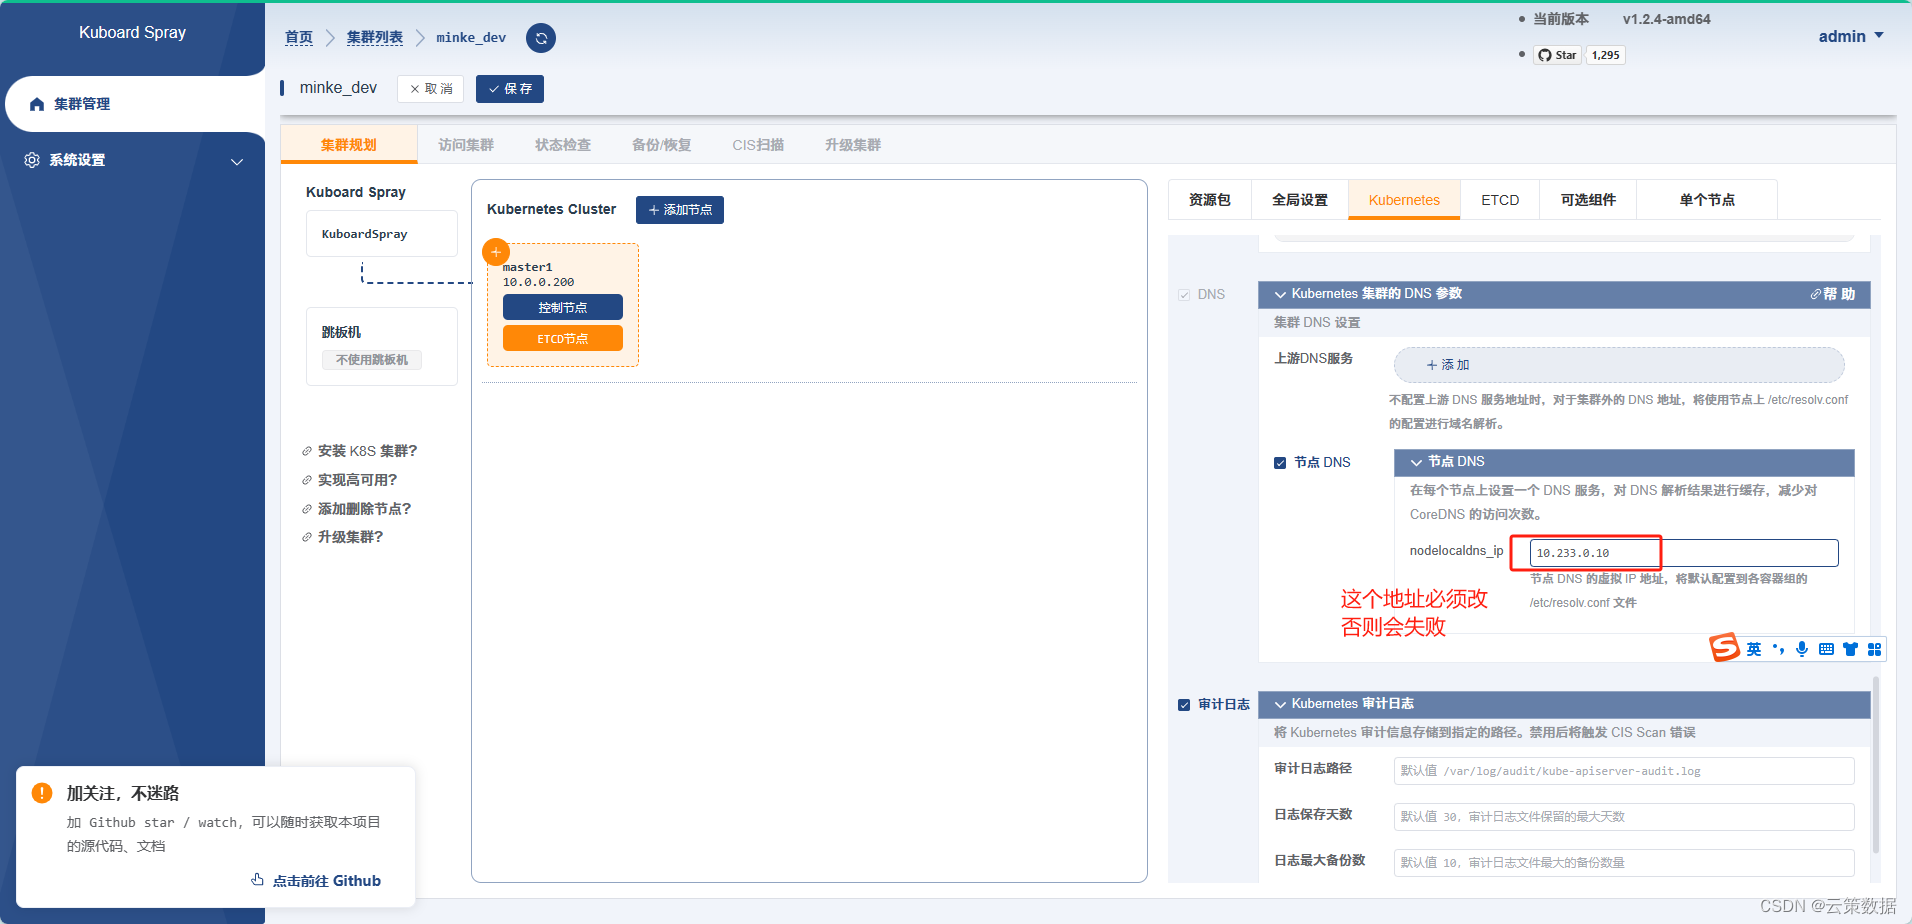Switch to the 访问集群 tab
Image resolution: width=1912 pixels, height=924 pixels.
pyautogui.click(x=466, y=145)
